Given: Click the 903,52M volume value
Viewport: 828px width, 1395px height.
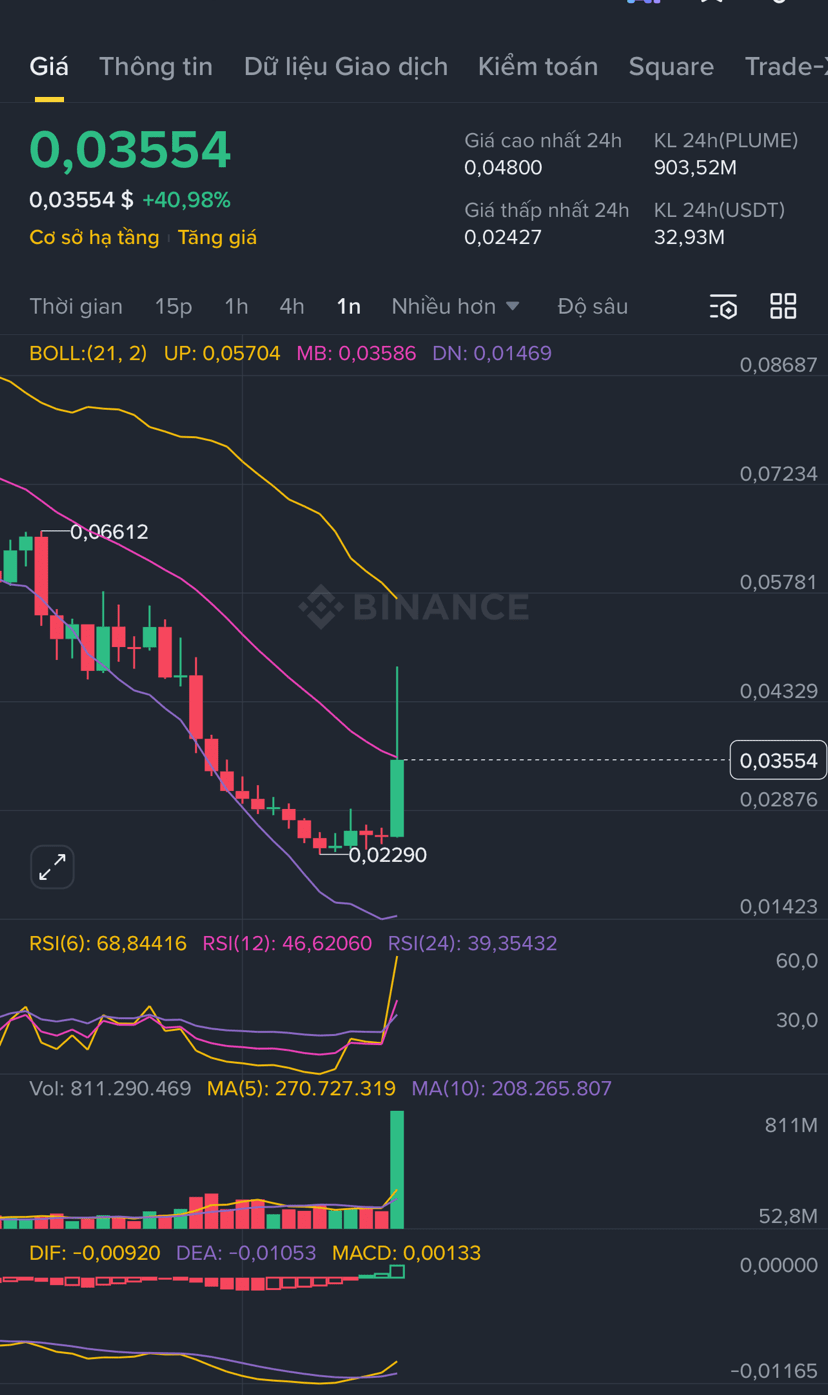Looking at the screenshot, I should 695,168.
